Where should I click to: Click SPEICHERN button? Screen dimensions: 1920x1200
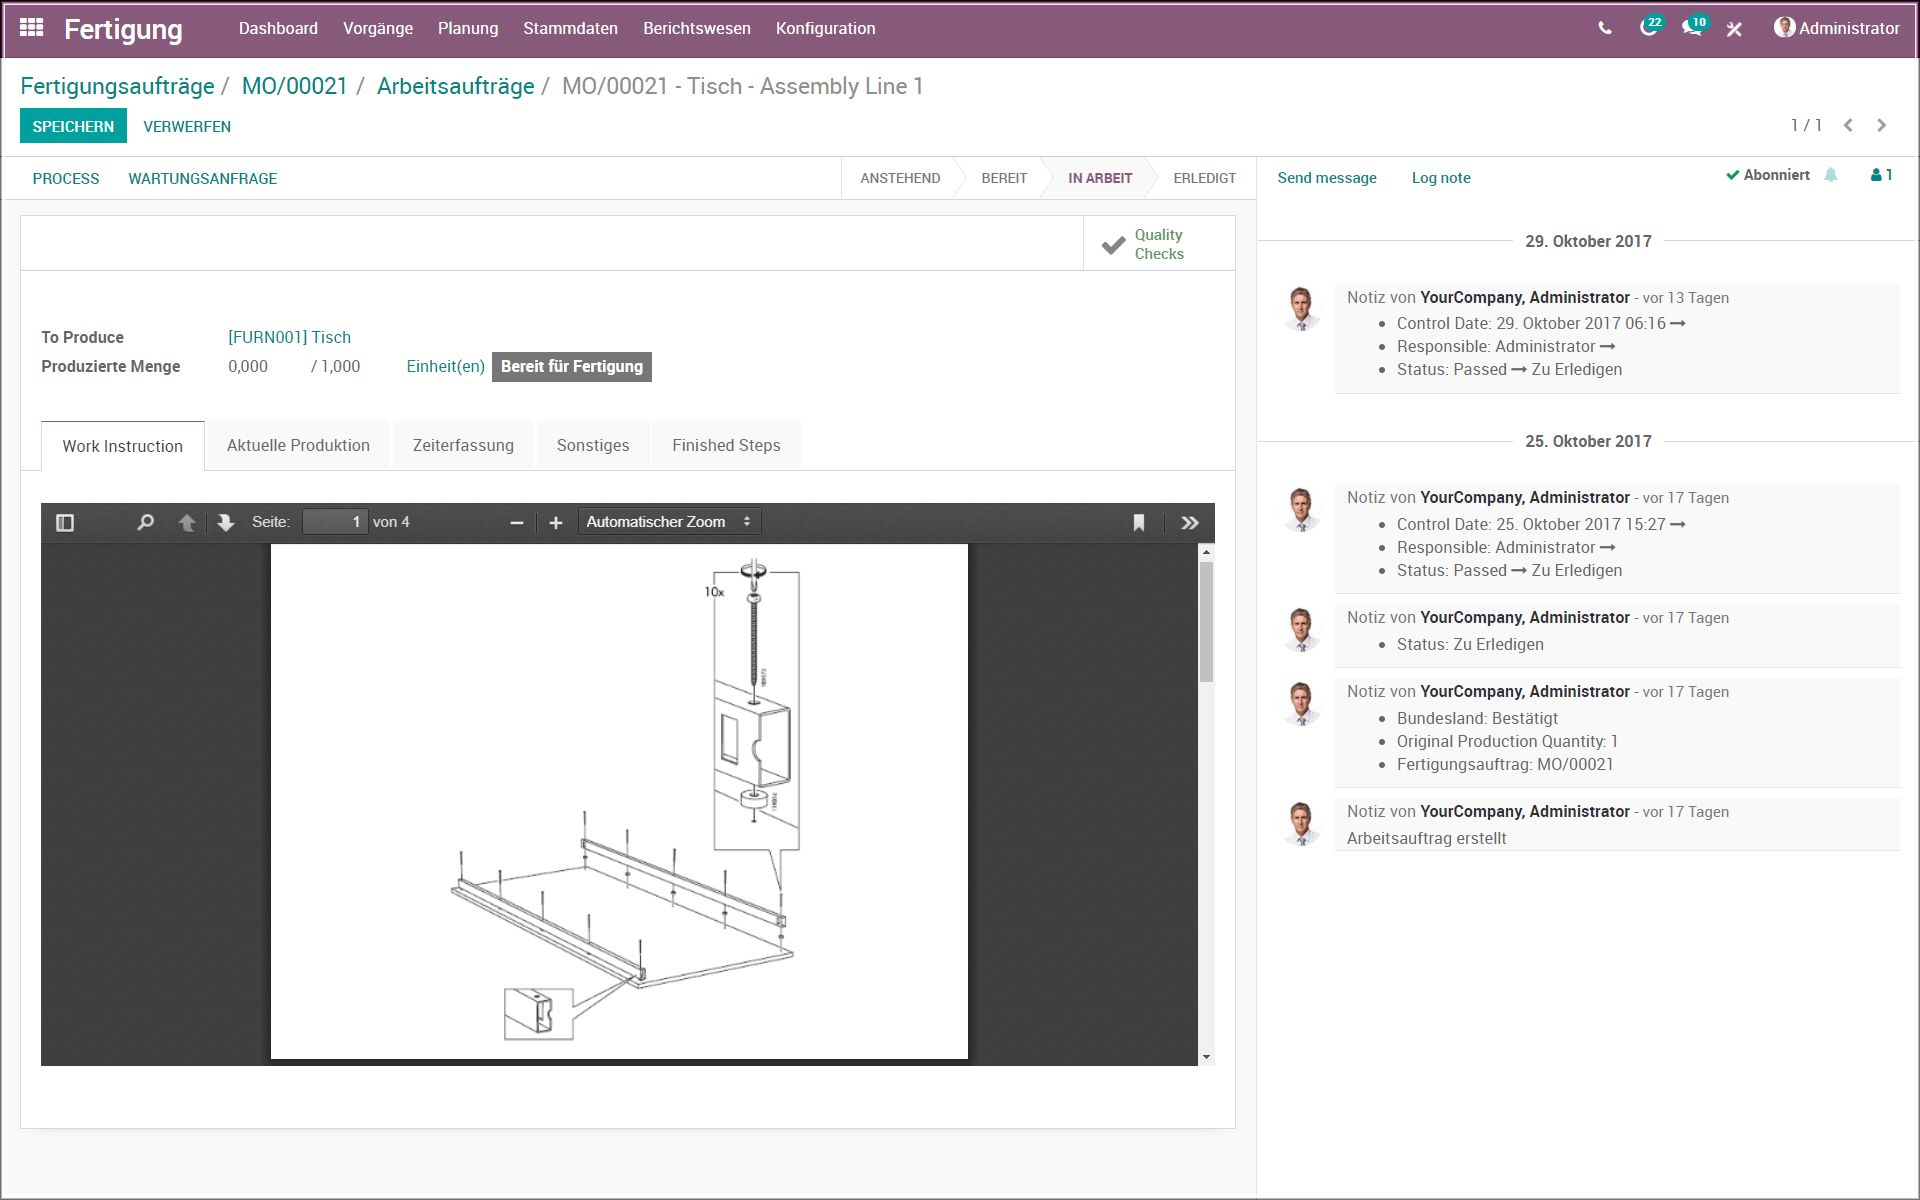(x=73, y=126)
